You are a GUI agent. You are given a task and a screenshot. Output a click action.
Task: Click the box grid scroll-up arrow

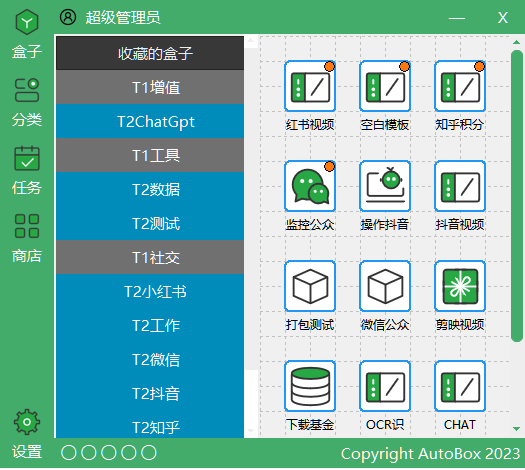click(x=516, y=42)
